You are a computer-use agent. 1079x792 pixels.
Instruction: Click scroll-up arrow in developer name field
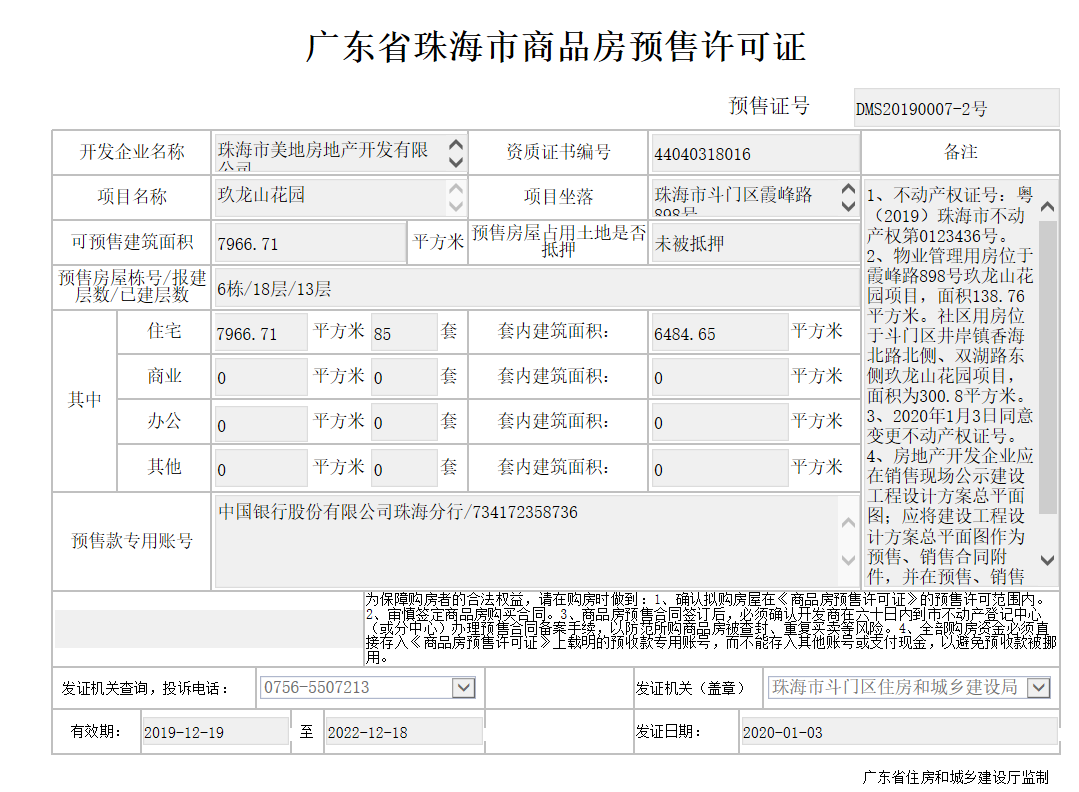tap(455, 144)
